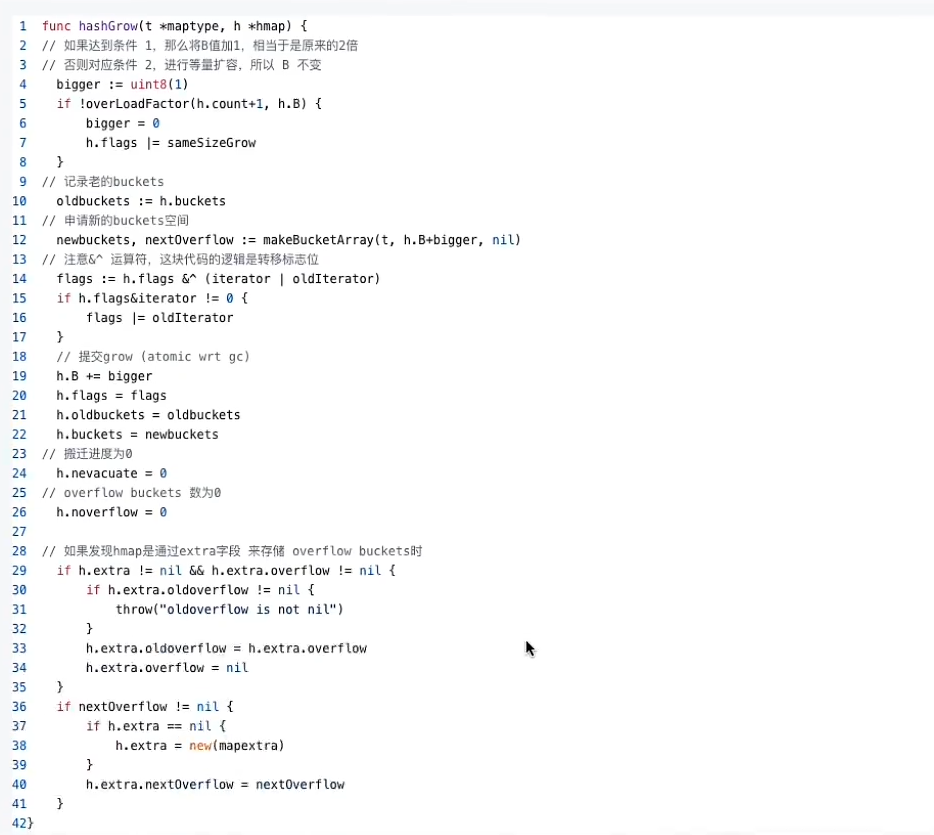934x835 pixels.
Task: Click the first comment about condition 1
Action: 200,46
